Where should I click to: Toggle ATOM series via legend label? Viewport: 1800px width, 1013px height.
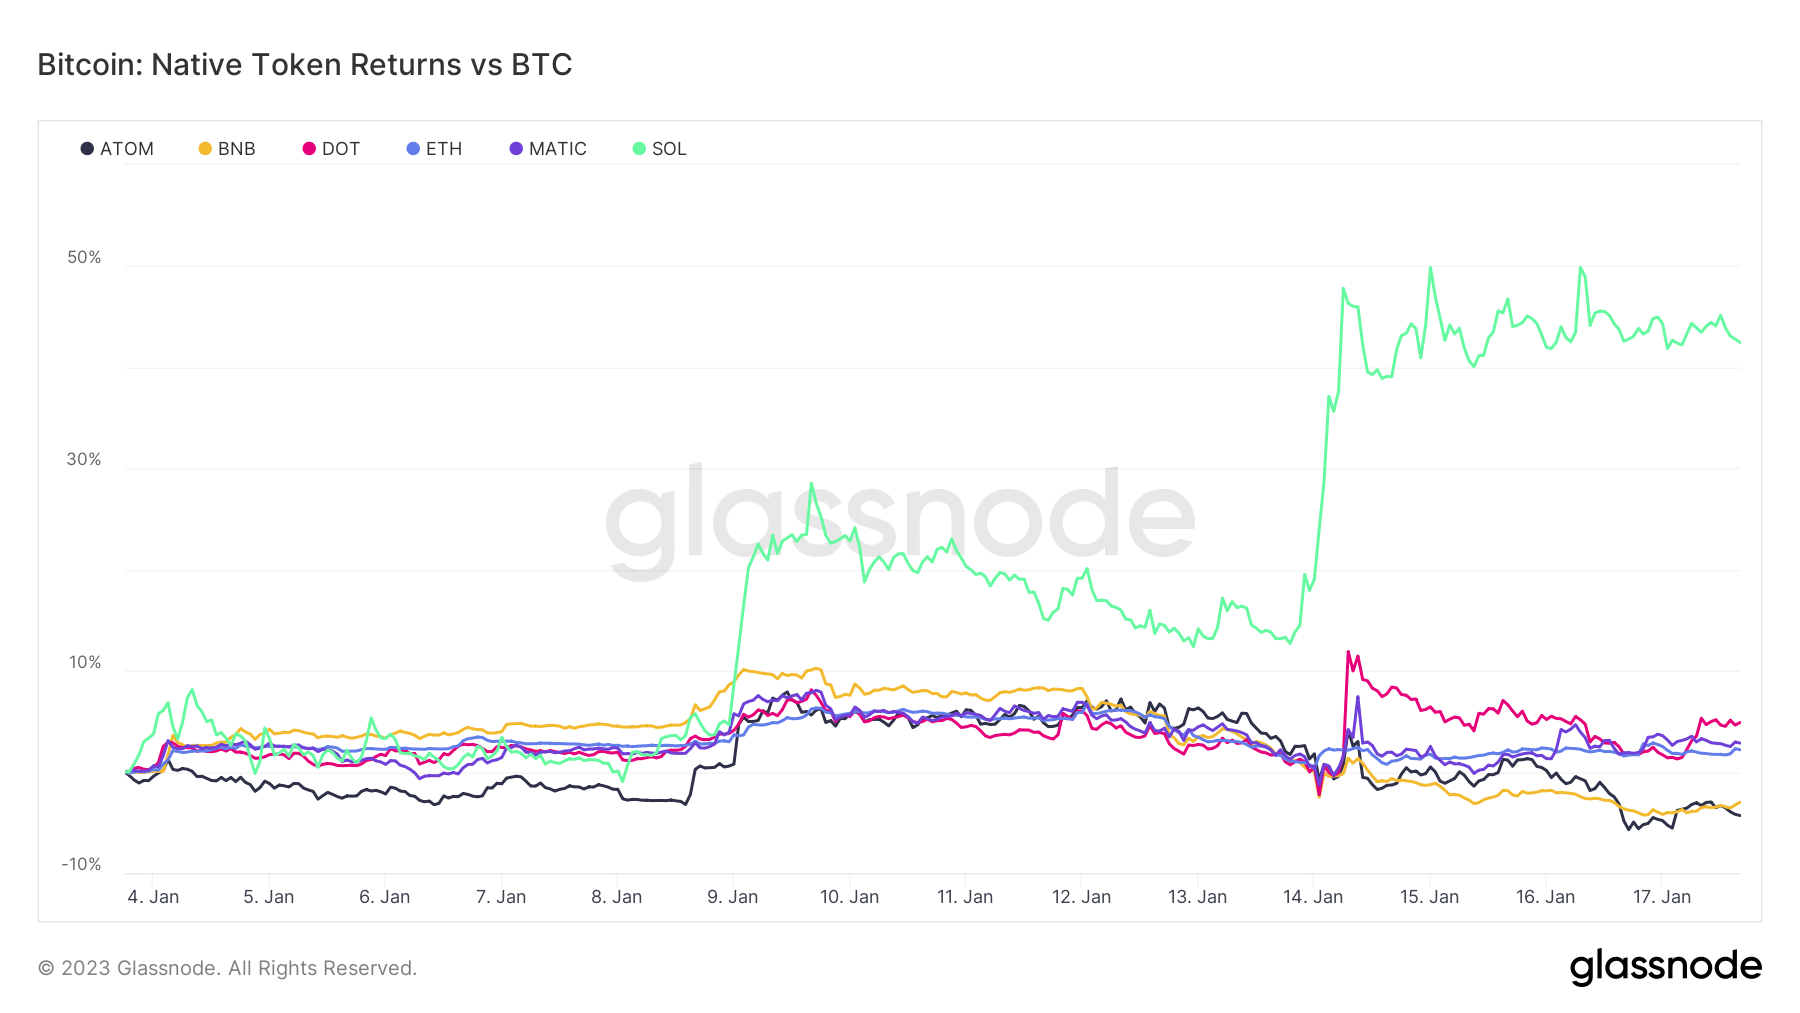click(127, 149)
